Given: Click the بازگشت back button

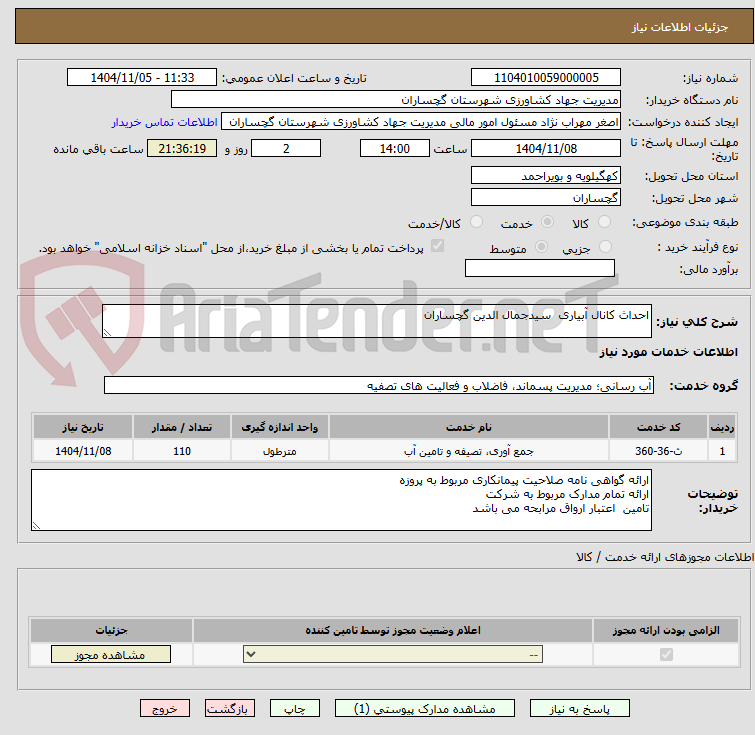Looking at the screenshot, I should 229,709.
